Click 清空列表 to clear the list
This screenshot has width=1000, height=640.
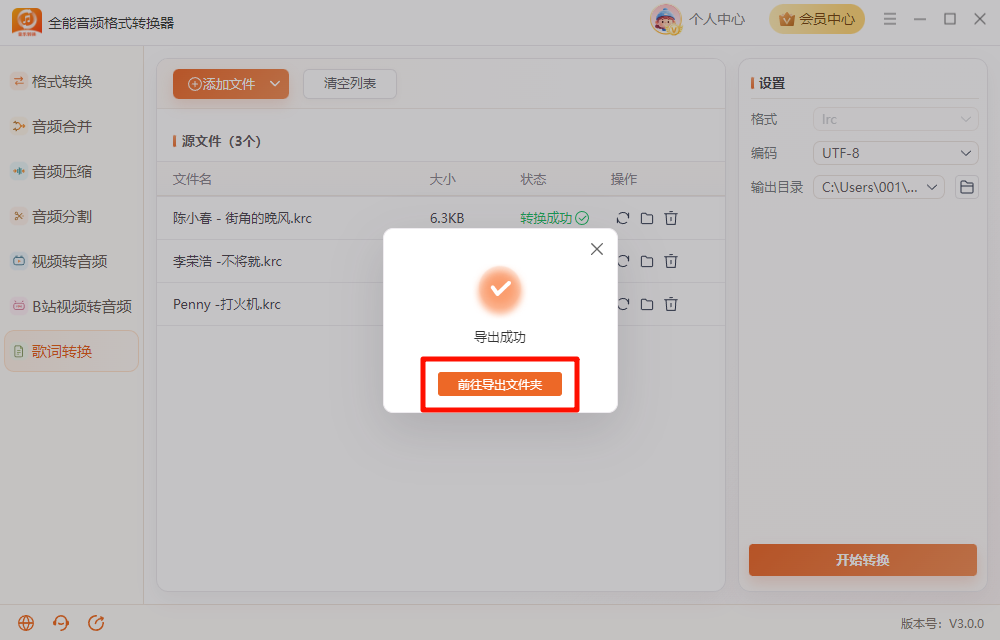click(x=349, y=84)
